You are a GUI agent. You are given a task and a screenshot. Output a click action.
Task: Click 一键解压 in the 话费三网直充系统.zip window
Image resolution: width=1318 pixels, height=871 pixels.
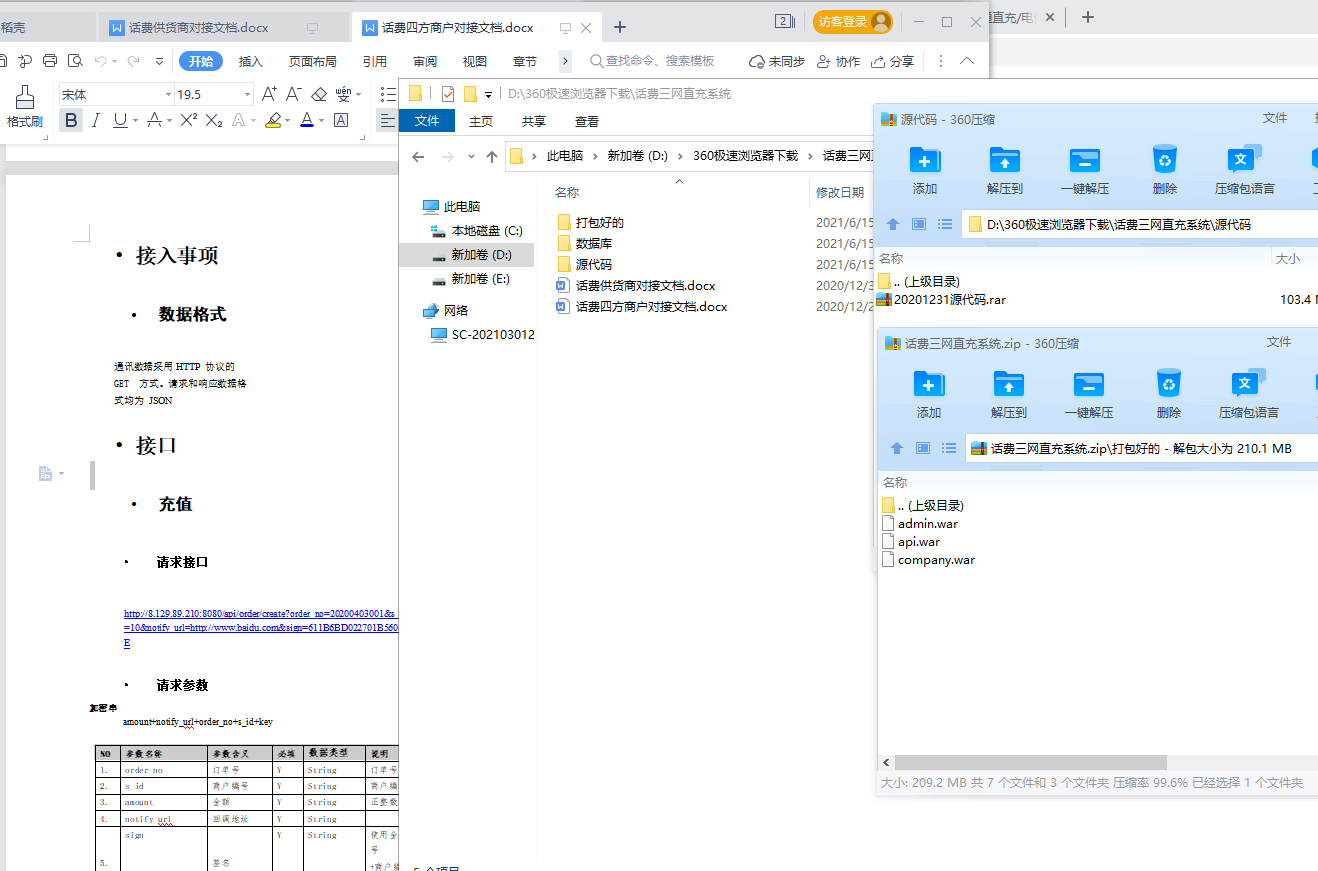pos(1088,393)
